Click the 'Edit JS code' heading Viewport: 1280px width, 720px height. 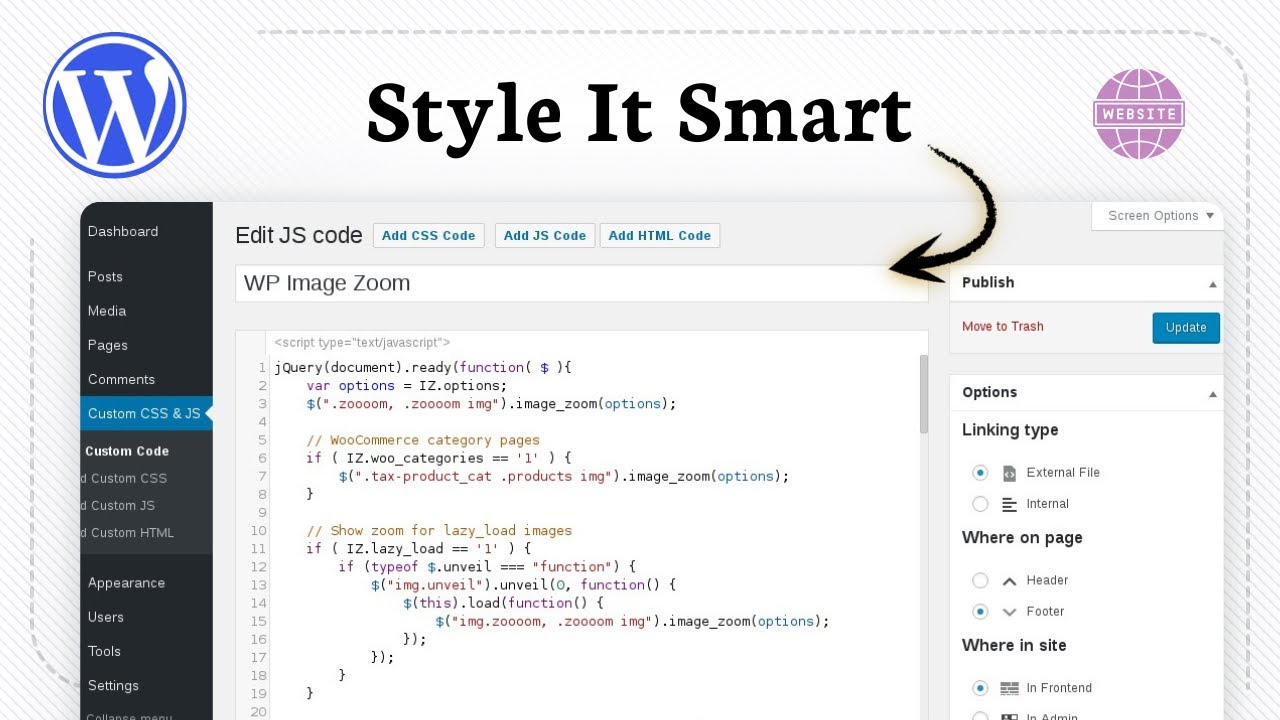click(x=299, y=236)
